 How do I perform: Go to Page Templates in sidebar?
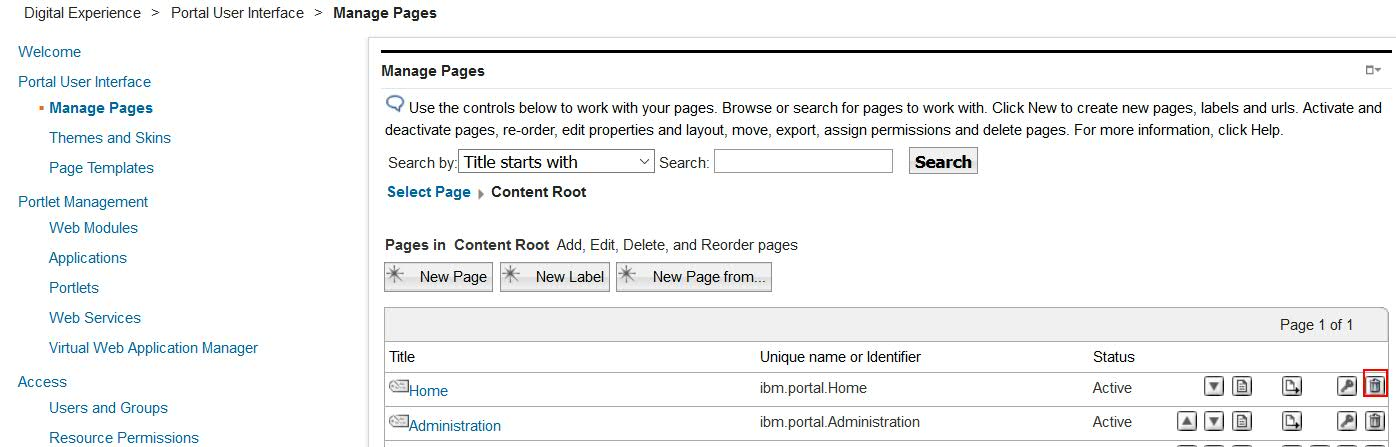(x=101, y=168)
